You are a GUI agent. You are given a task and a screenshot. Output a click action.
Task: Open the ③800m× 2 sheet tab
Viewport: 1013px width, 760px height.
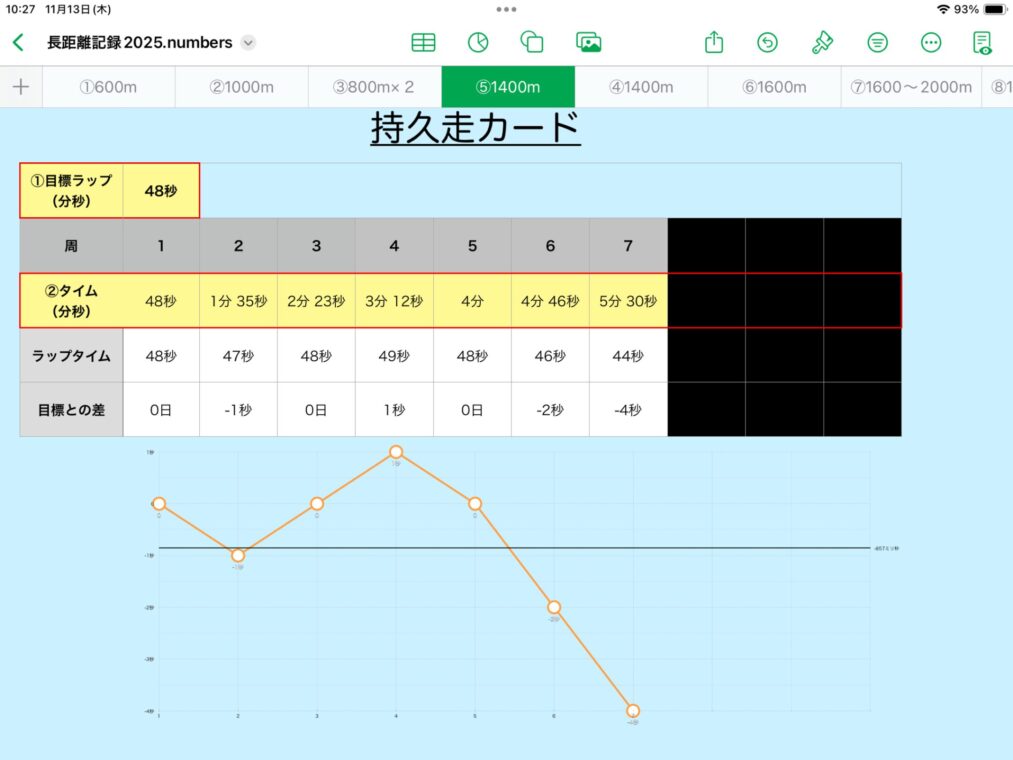pos(374,87)
